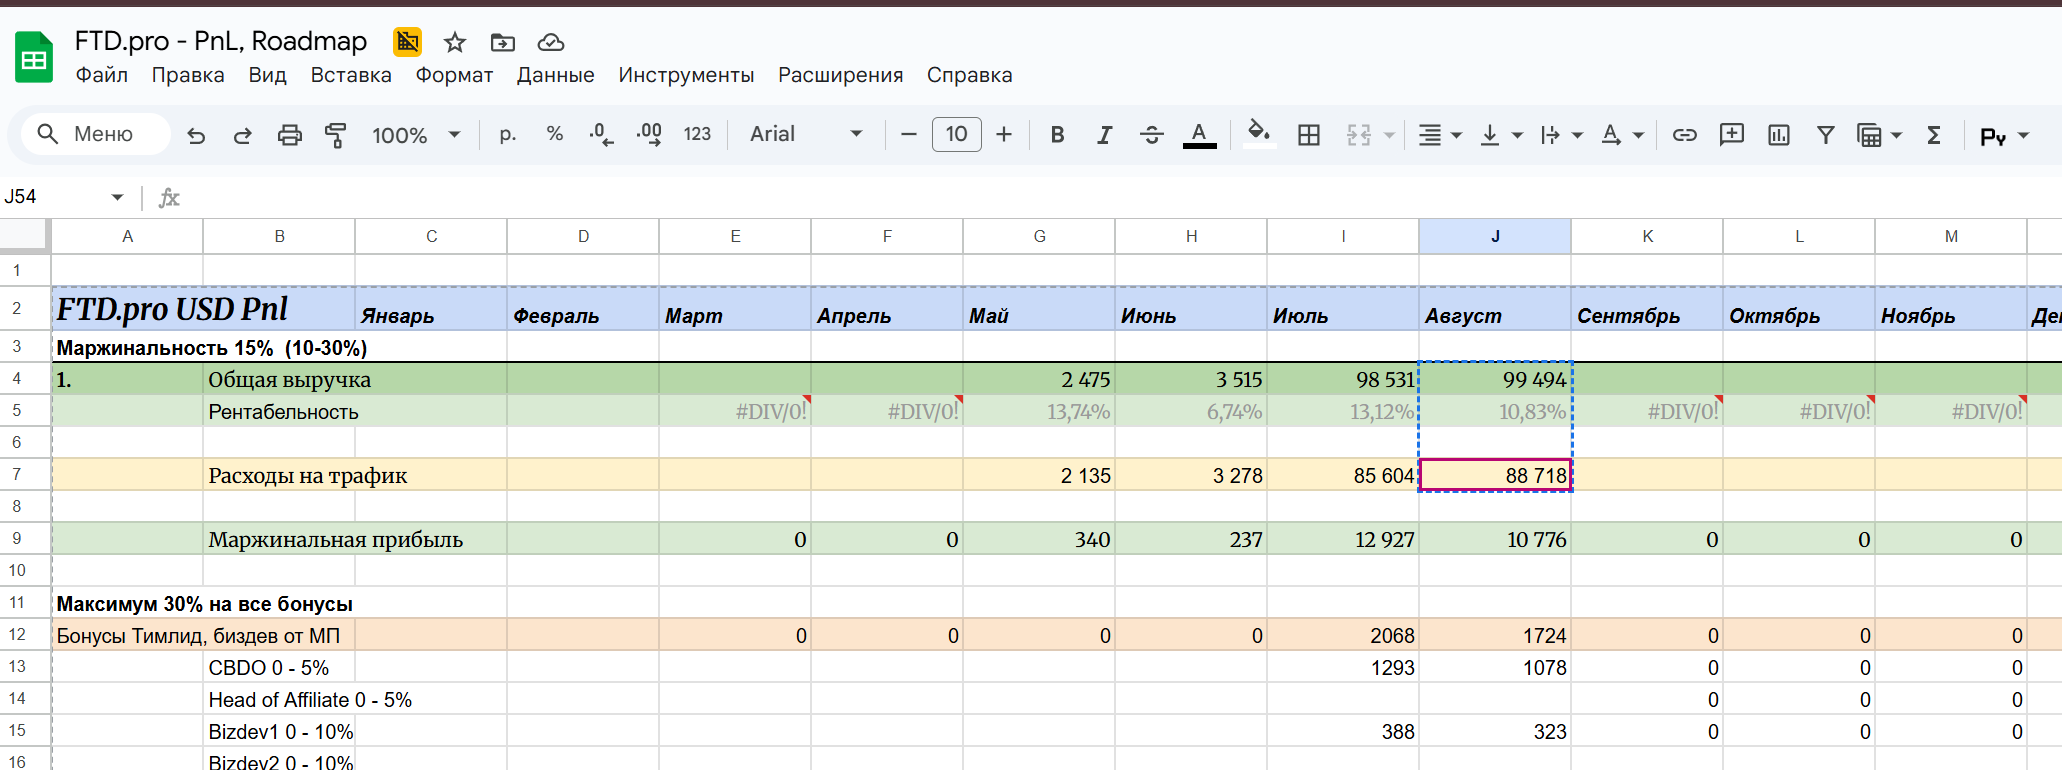Viewport: 2062px width, 770px height.
Task: Select the Август header cell
Action: click(1495, 309)
